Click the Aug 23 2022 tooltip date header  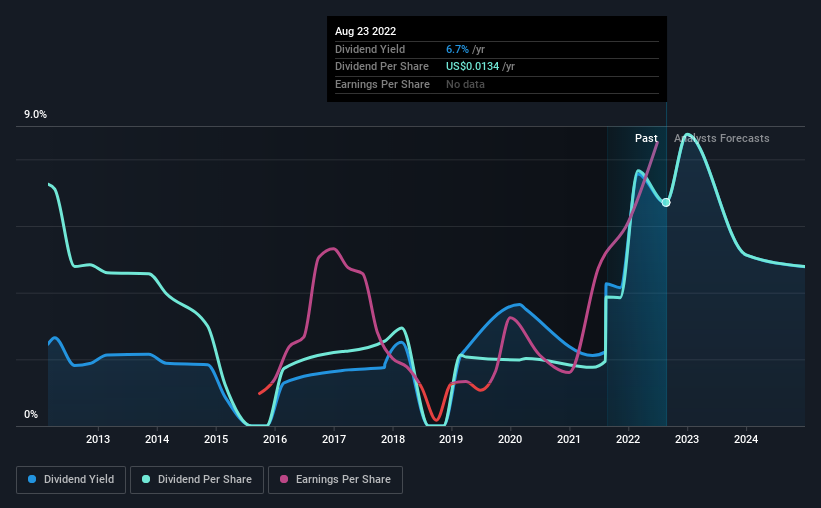[x=365, y=31]
